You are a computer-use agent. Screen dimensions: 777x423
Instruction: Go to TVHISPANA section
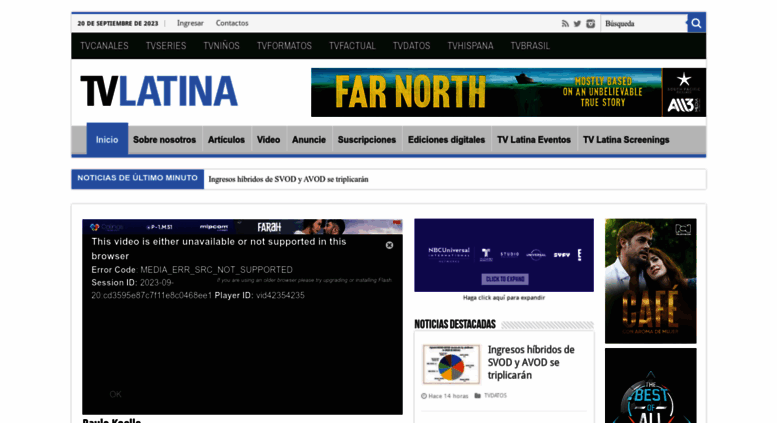coord(471,46)
